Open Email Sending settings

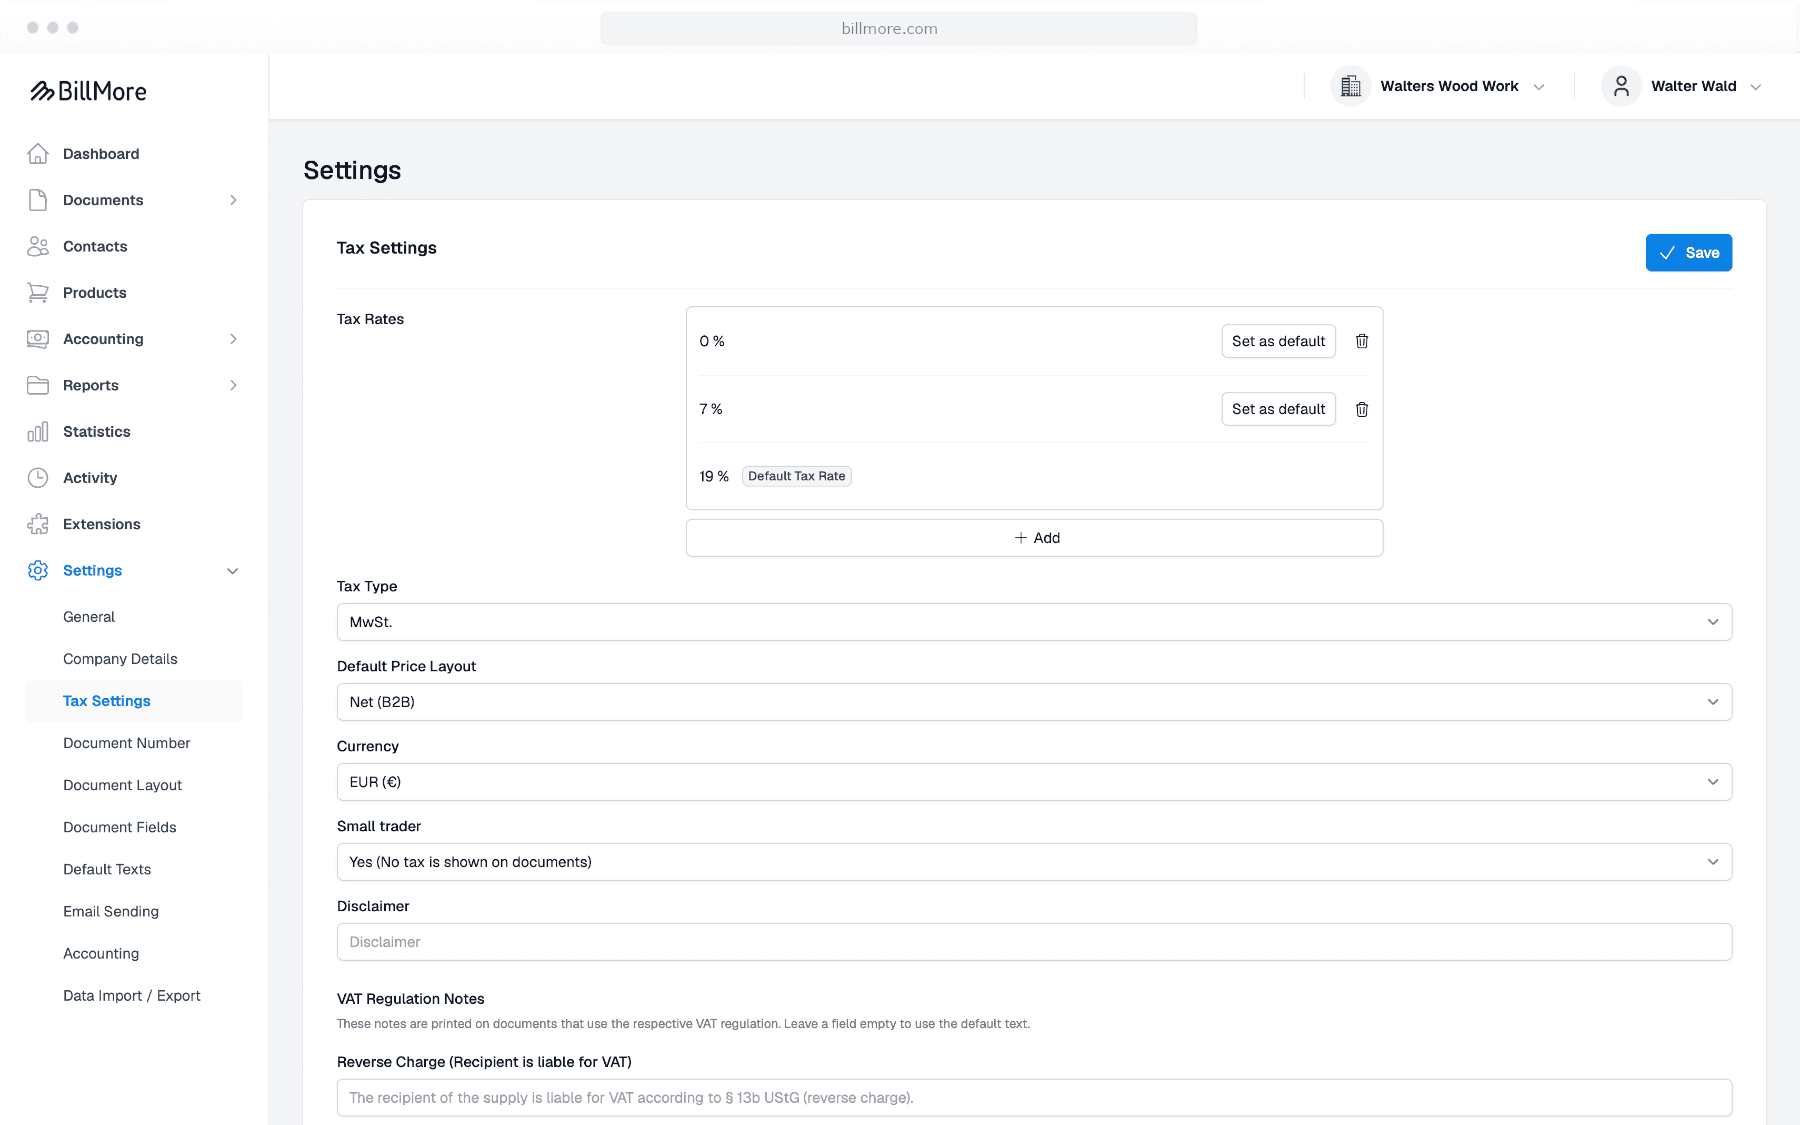[x=111, y=911]
